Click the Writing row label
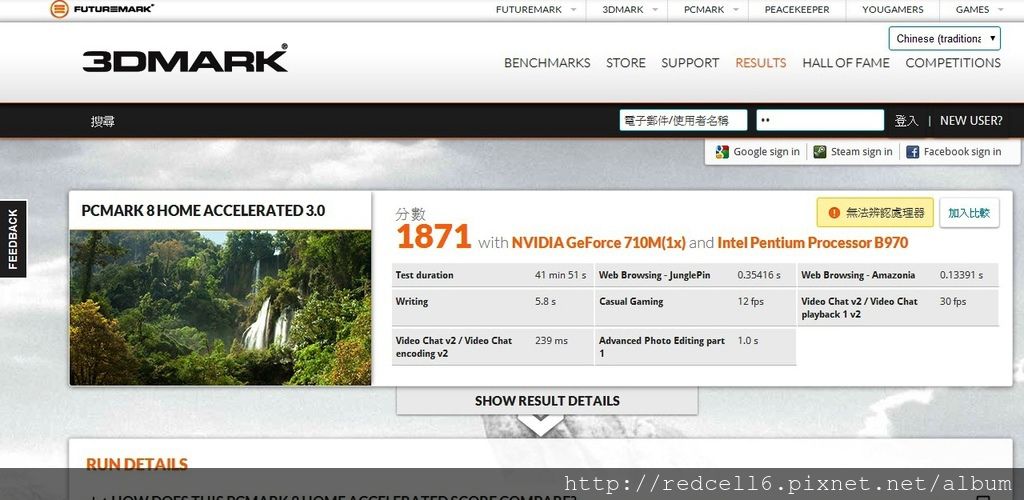 412,302
